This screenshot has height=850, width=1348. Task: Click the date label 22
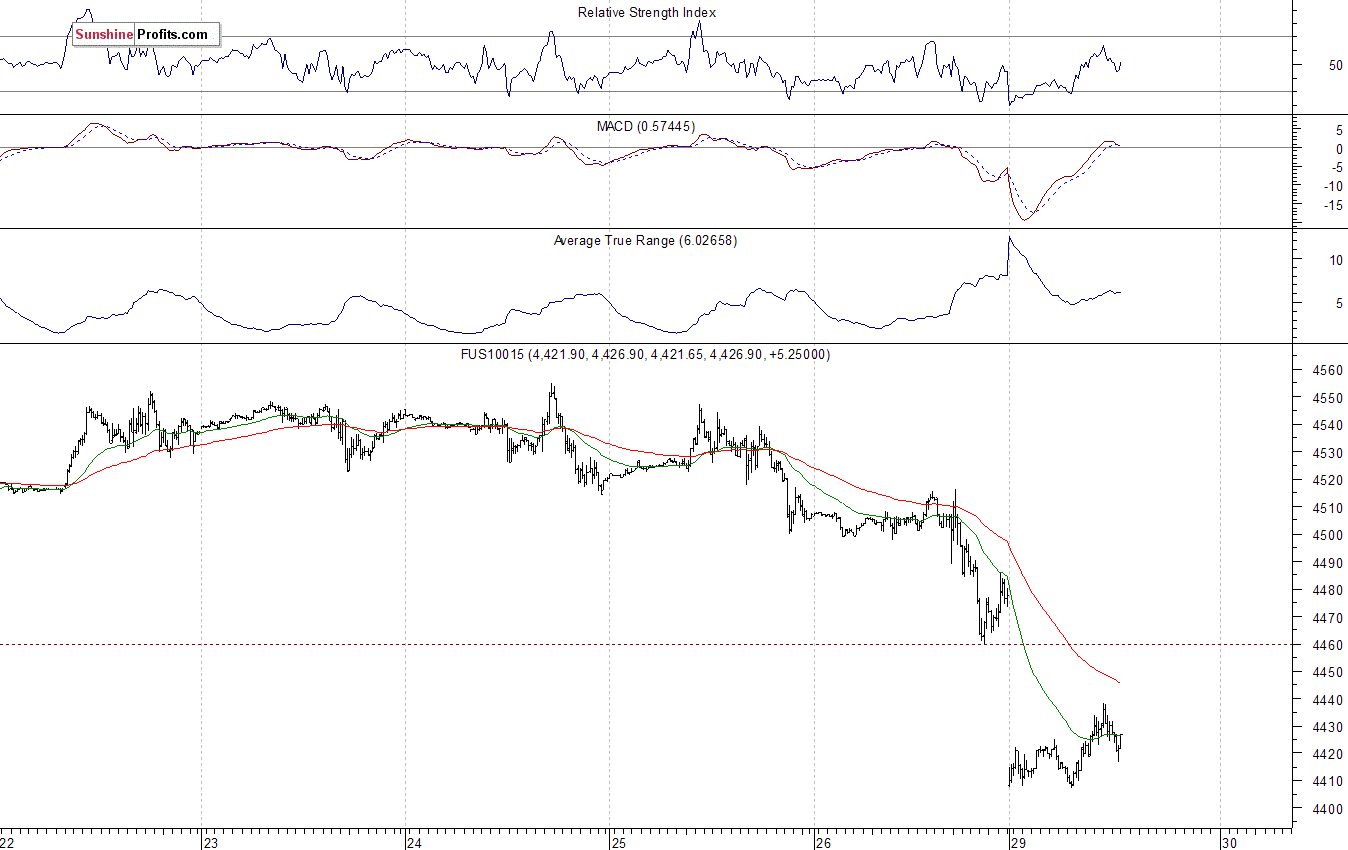(x=8, y=842)
